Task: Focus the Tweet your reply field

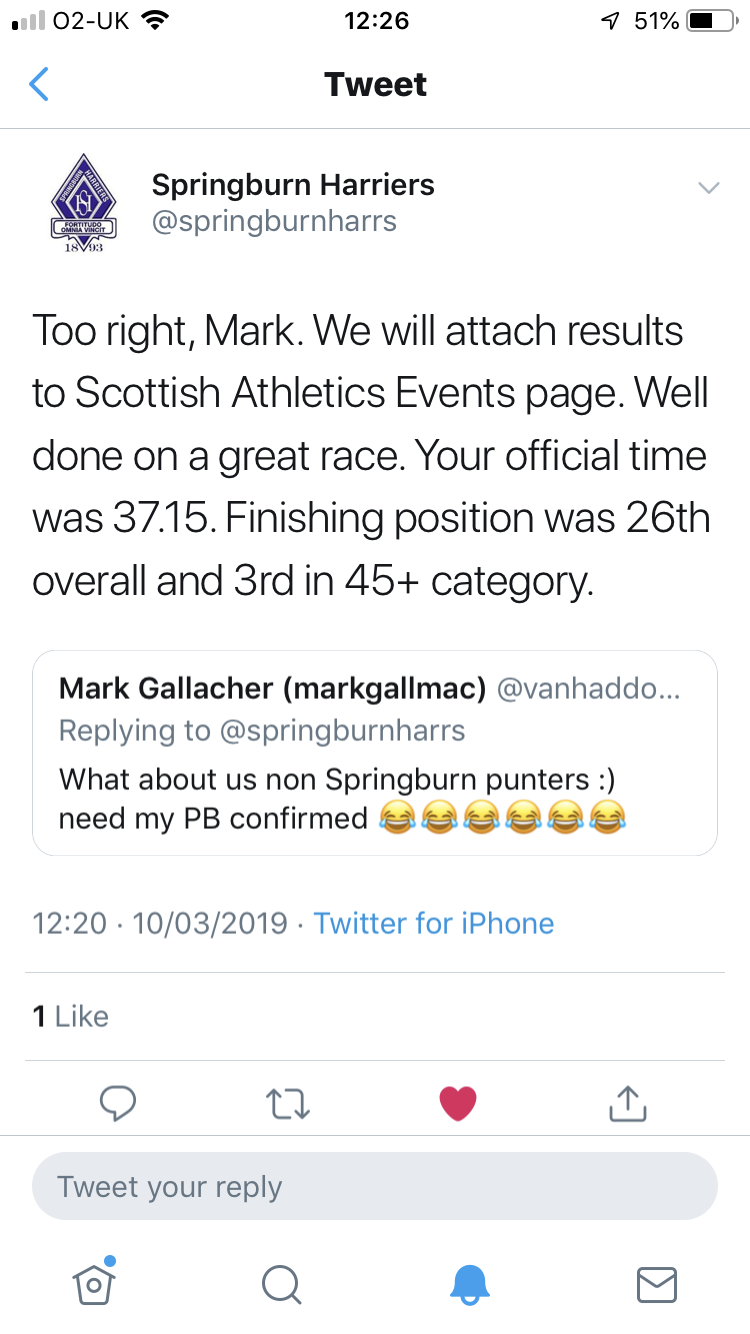Action: coord(375,1187)
